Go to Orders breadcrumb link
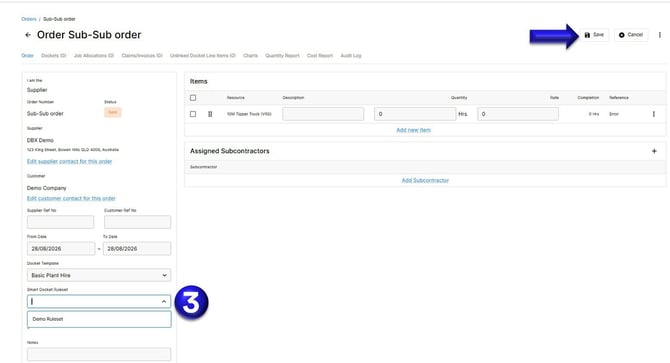670x363 pixels. tap(29, 19)
